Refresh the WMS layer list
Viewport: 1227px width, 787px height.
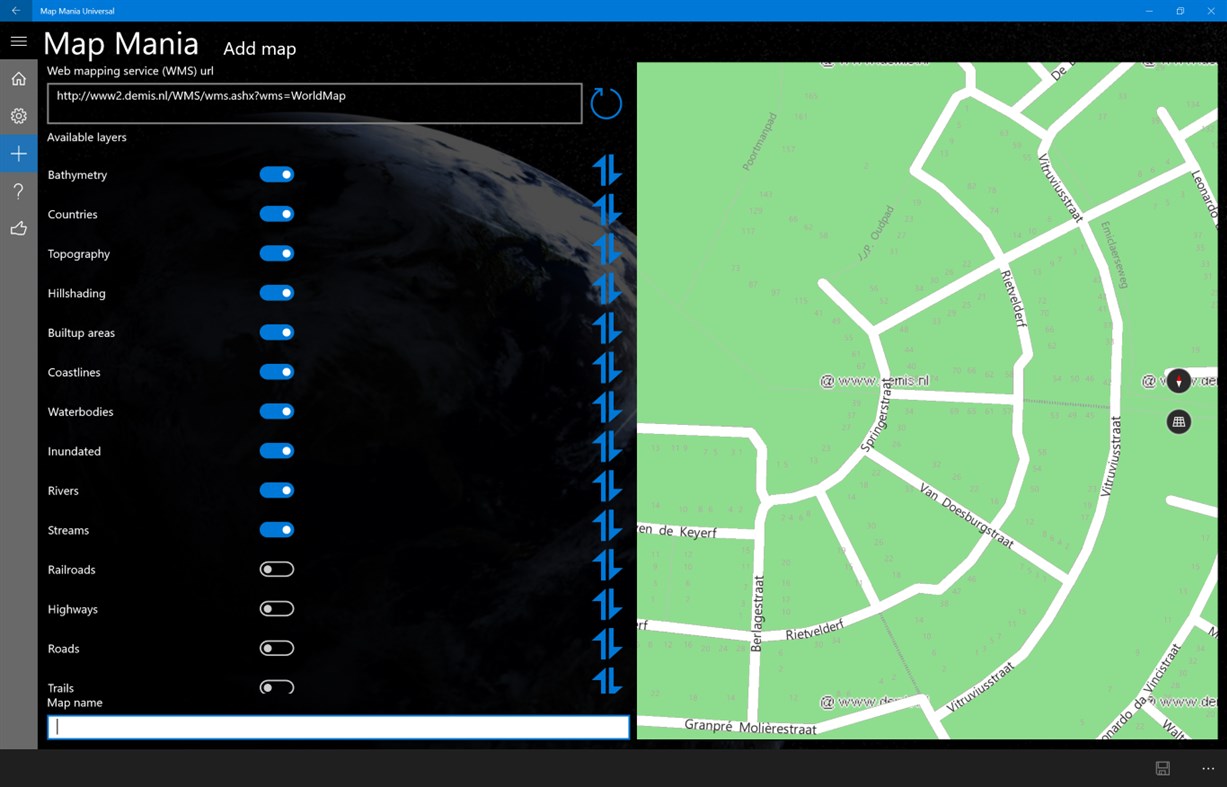(x=605, y=102)
